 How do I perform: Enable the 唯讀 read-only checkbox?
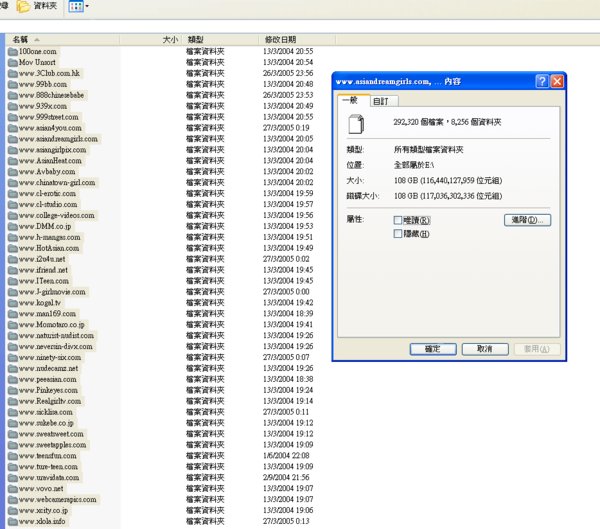(x=398, y=220)
